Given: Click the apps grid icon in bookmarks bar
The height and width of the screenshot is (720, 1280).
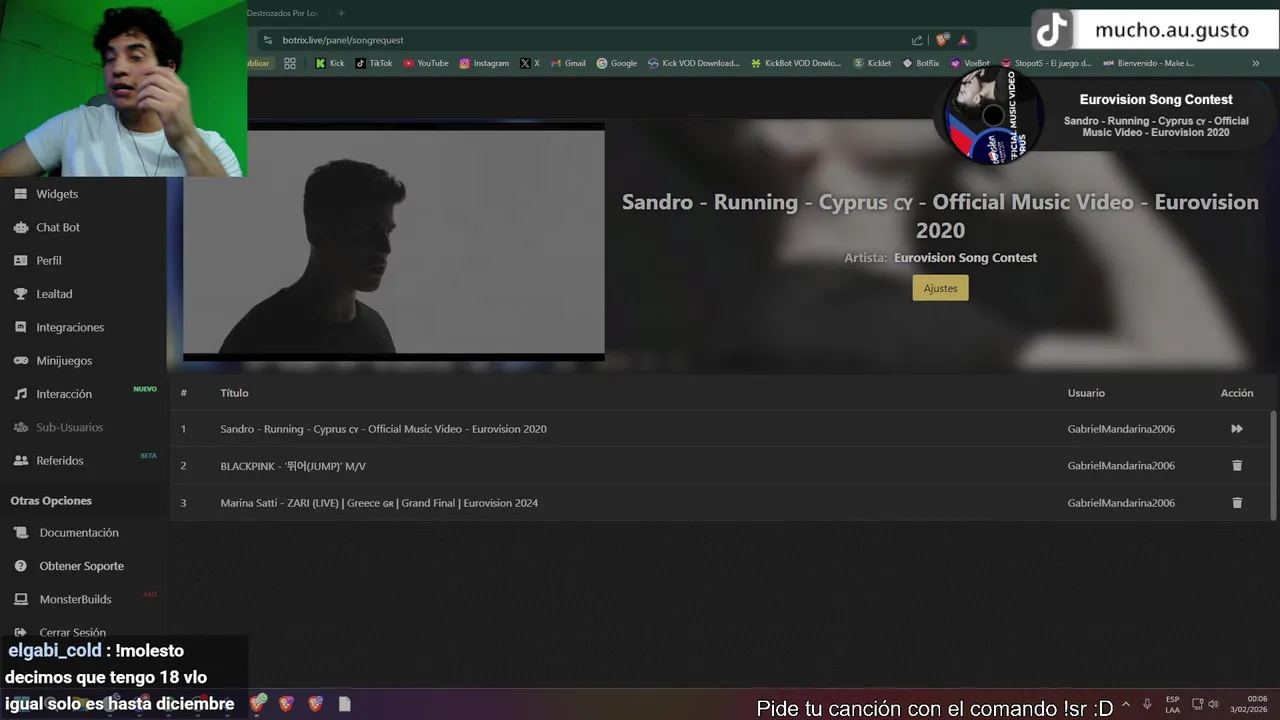Looking at the screenshot, I should [x=290, y=63].
